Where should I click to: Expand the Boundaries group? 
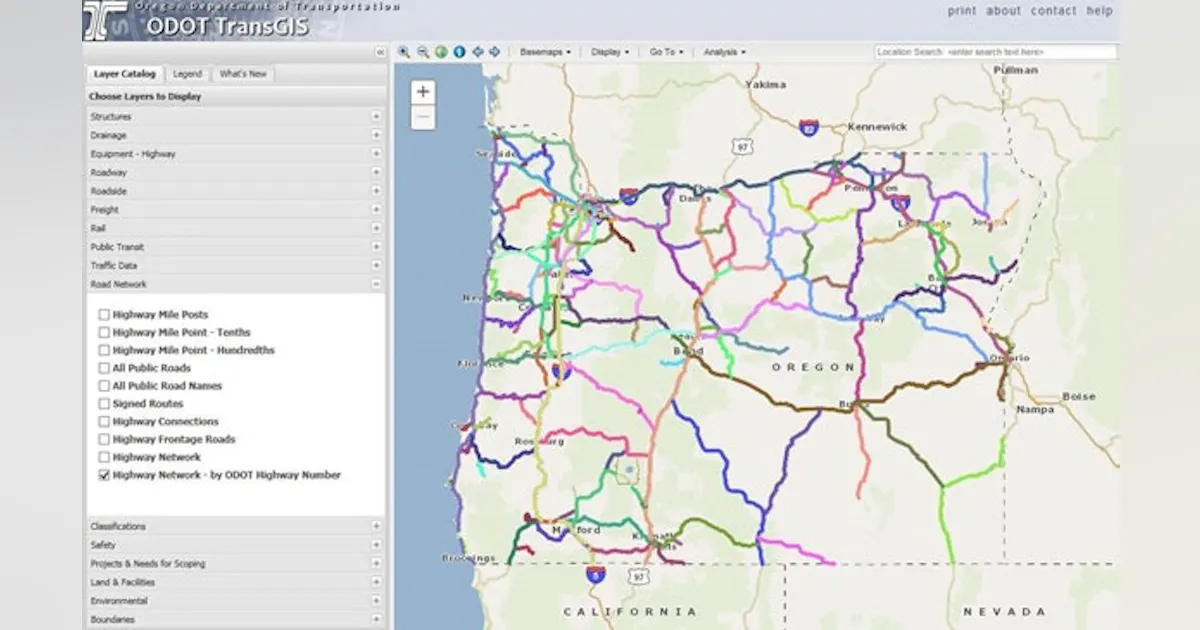click(376, 619)
